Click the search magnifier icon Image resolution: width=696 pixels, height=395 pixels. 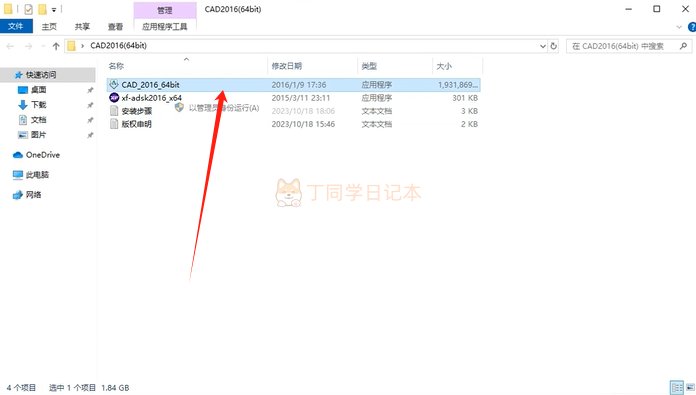tap(683, 46)
